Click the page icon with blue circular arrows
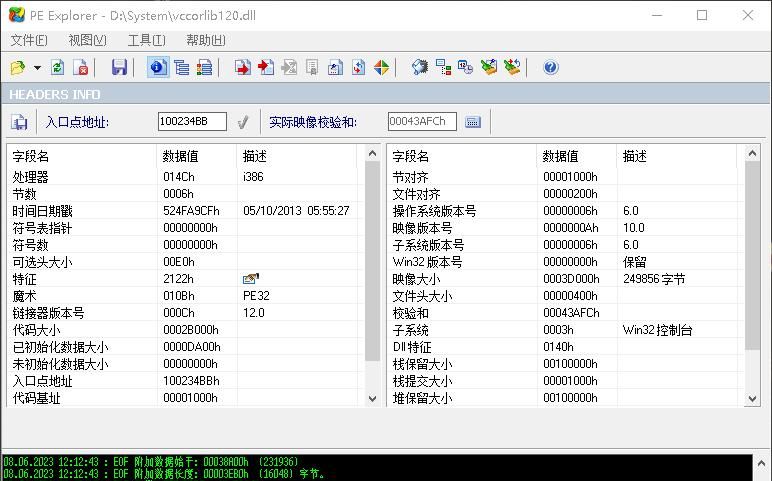 coord(358,67)
